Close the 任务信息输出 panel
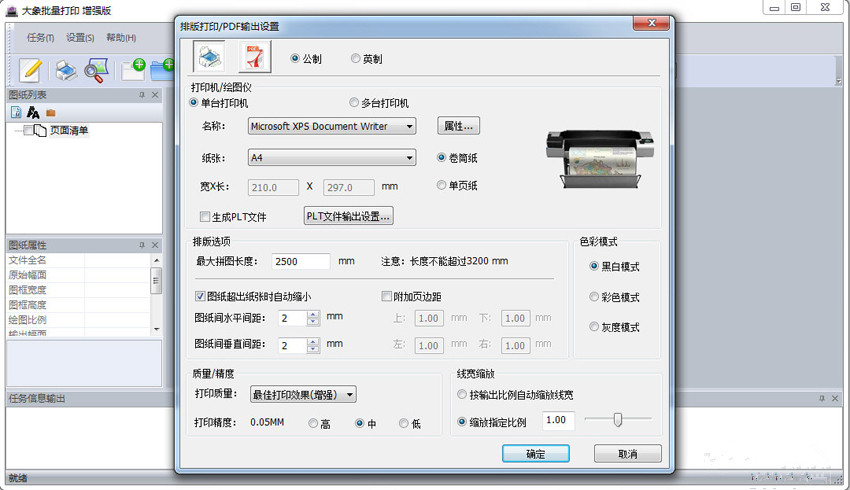The width and height of the screenshot is (850, 490). pos(835,398)
